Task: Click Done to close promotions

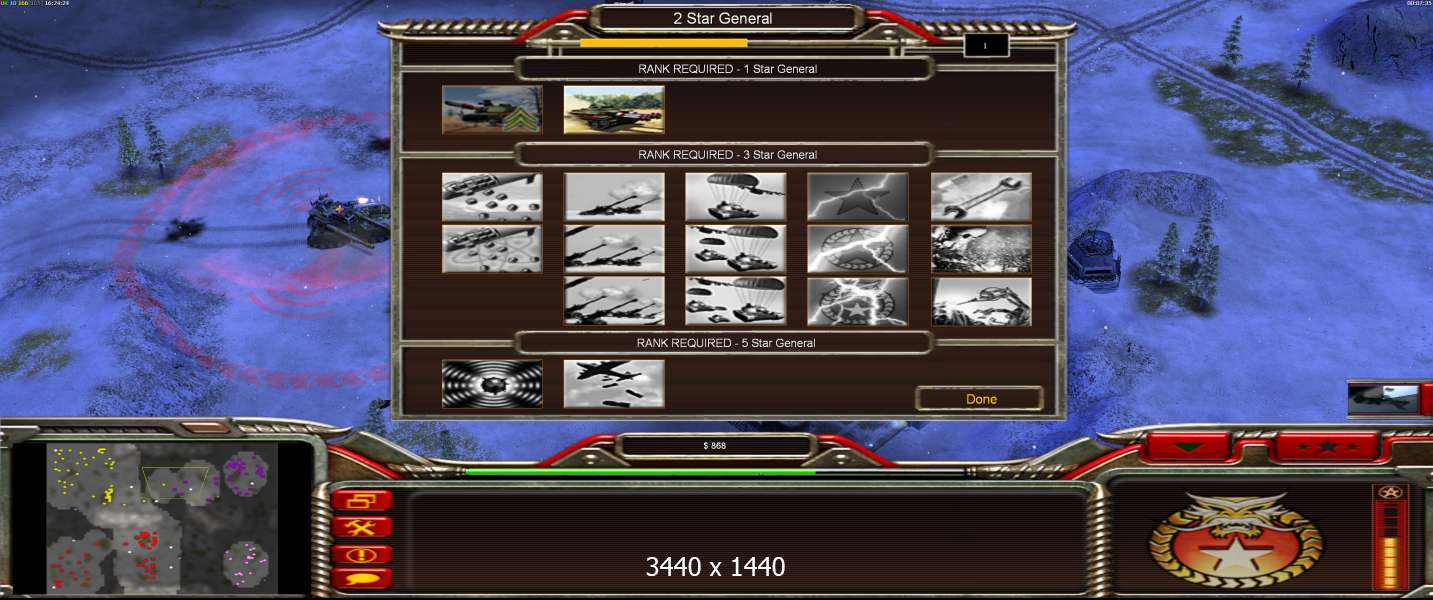Action: point(980,399)
